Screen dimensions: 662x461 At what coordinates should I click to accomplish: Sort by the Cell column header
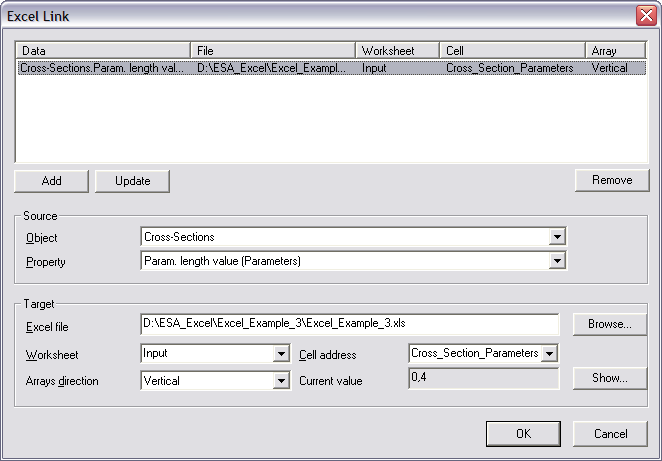pyautogui.click(x=513, y=51)
